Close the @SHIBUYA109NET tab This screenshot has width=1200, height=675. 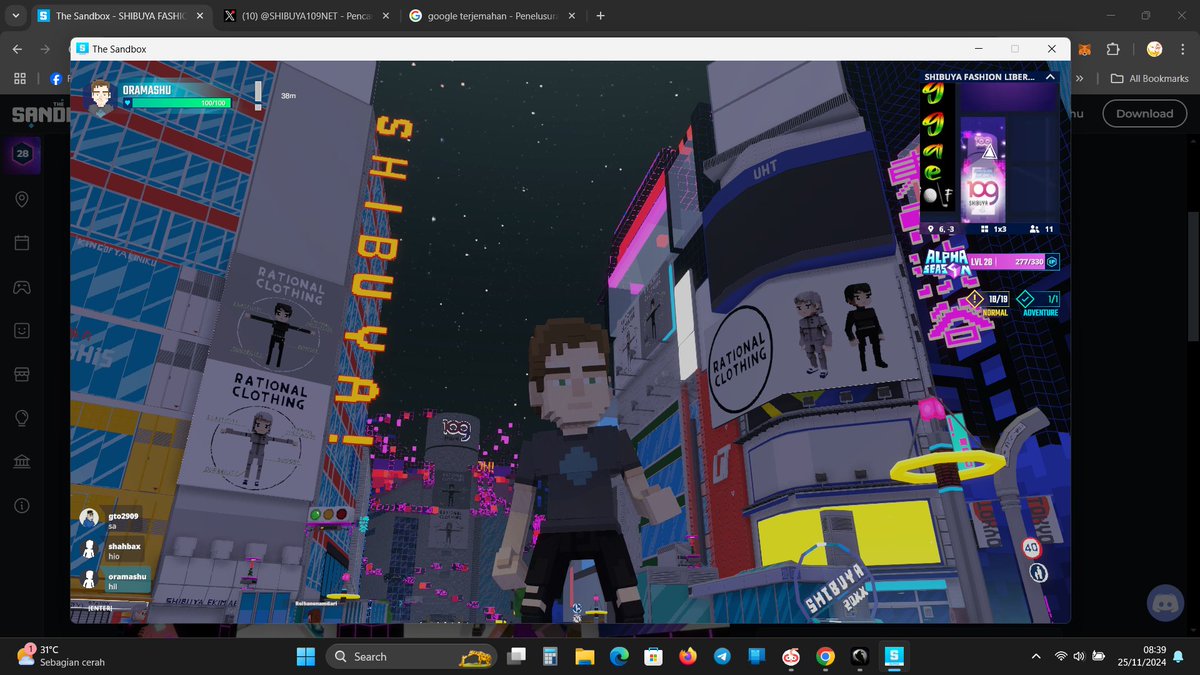click(384, 16)
